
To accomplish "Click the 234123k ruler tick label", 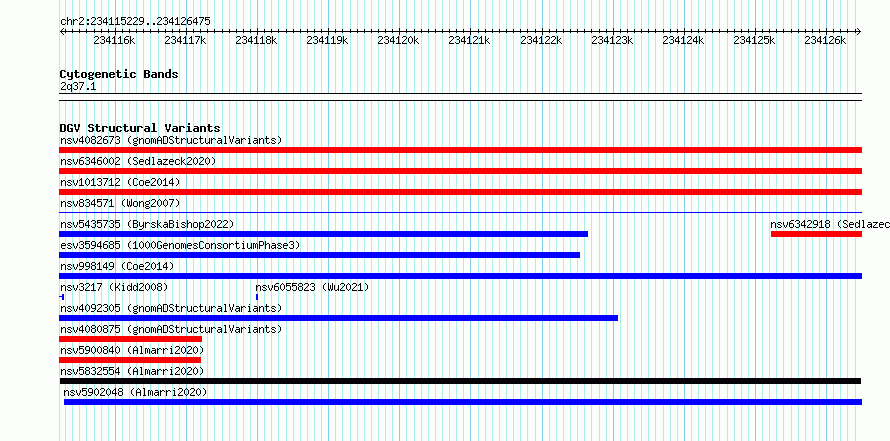I will (612, 40).
